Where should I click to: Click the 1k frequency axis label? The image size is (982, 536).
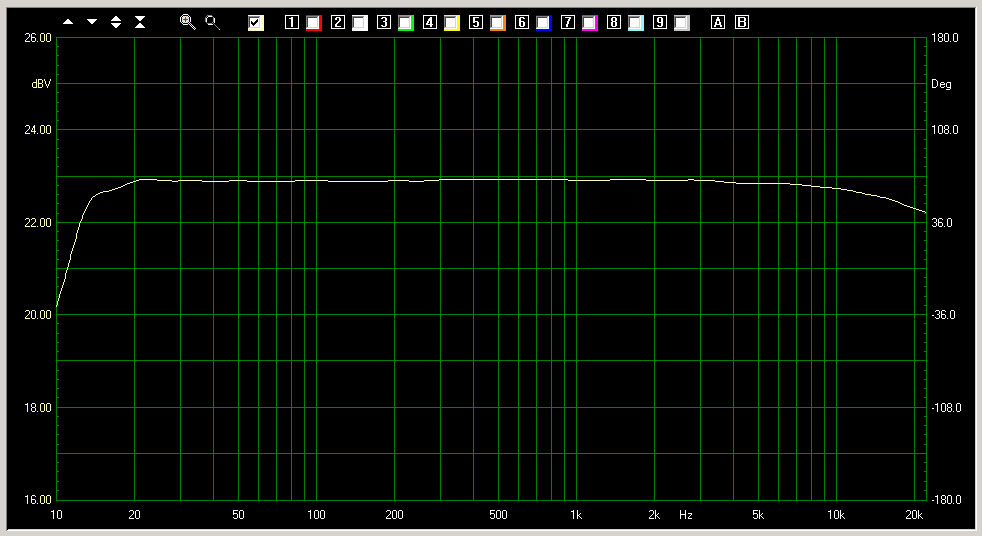(x=576, y=515)
